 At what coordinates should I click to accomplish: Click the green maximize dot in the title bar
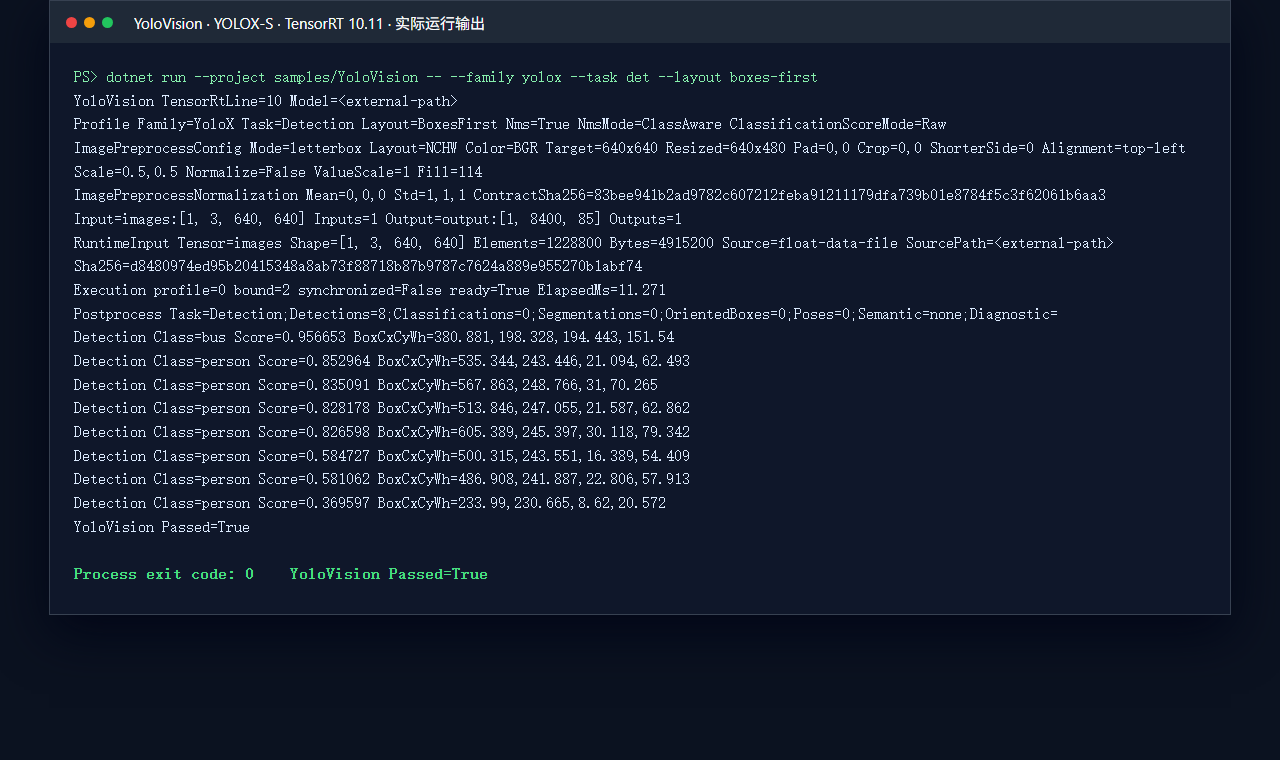107,23
